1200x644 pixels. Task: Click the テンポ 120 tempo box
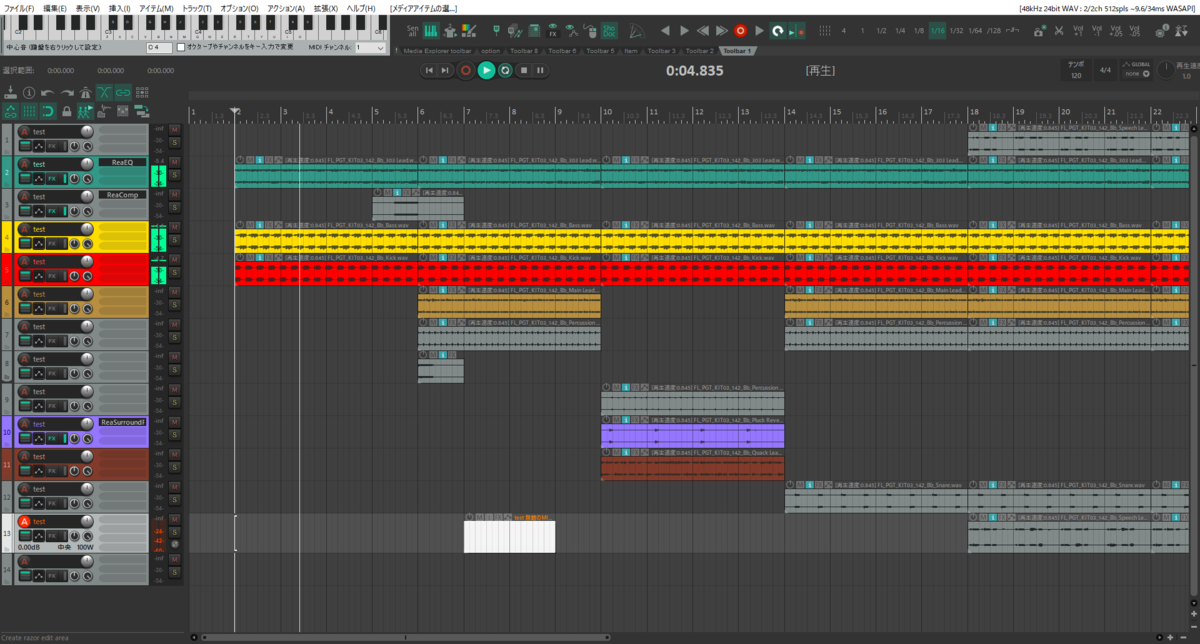[1076, 70]
